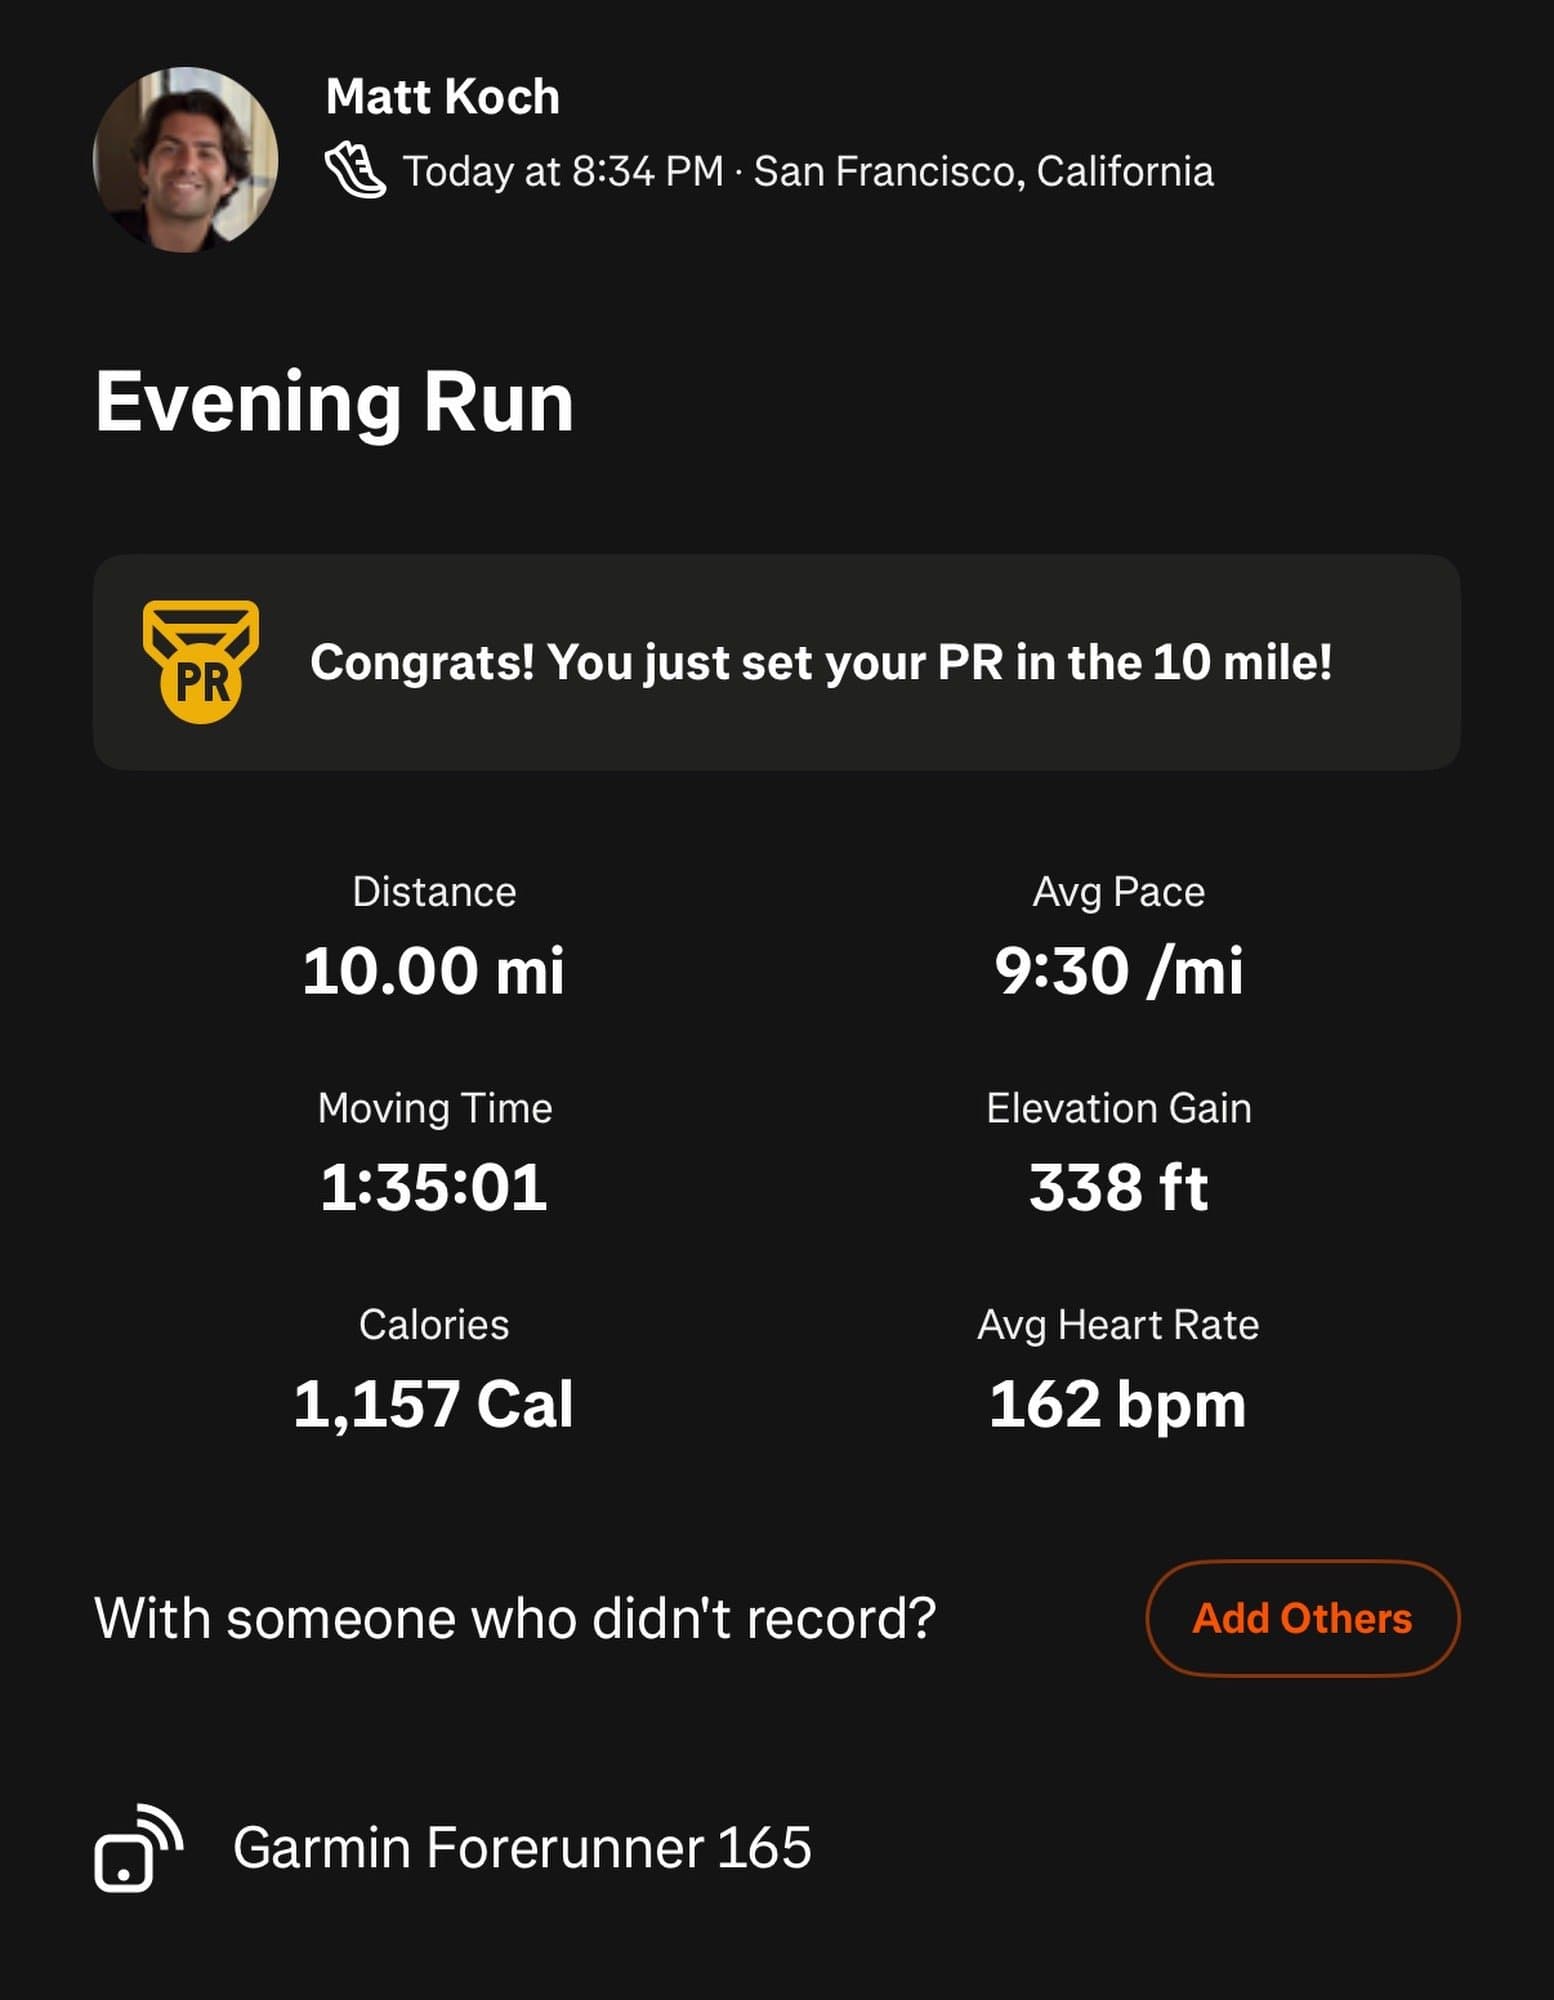Screen dimensions: 1554x2000
Task: Open Matt Koch's profile photo
Action: click(x=185, y=160)
